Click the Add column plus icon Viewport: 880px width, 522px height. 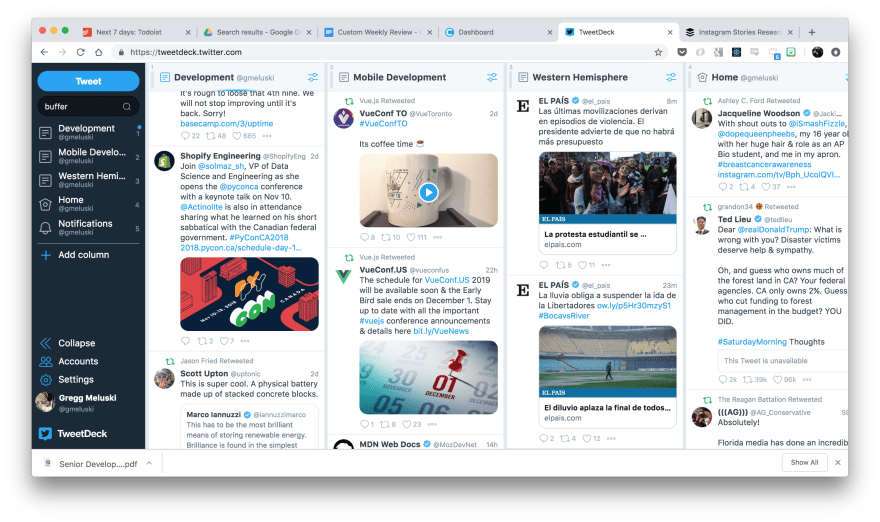point(45,255)
